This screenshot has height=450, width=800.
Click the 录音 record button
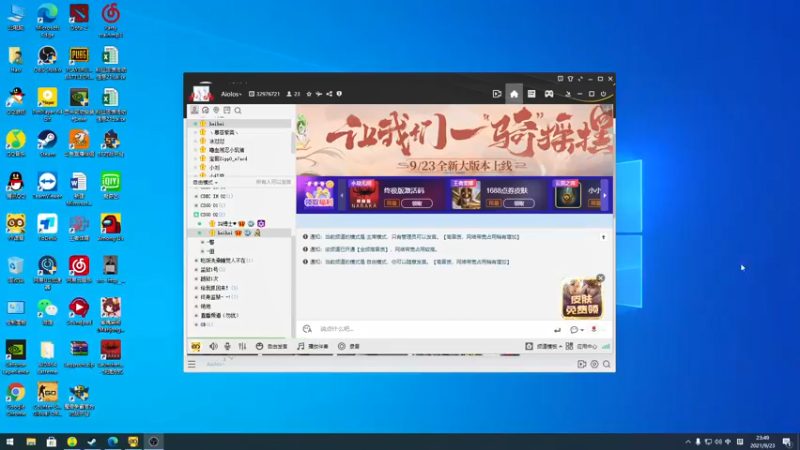[349, 346]
